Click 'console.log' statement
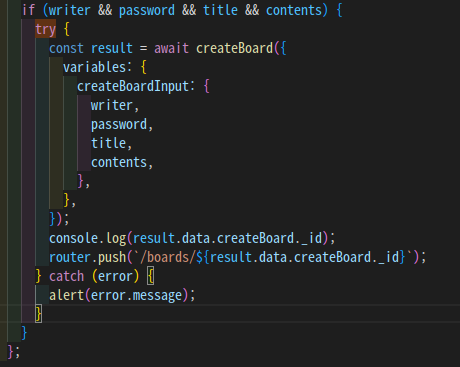This screenshot has width=460, height=367. click(x=87, y=238)
